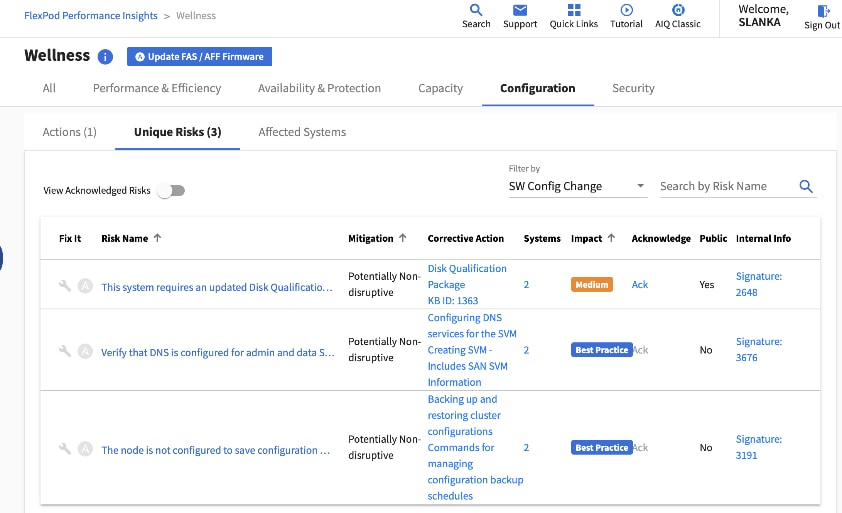Select Unique Risks (3) tab
The image size is (842, 513).
pyautogui.click(x=177, y=132)
